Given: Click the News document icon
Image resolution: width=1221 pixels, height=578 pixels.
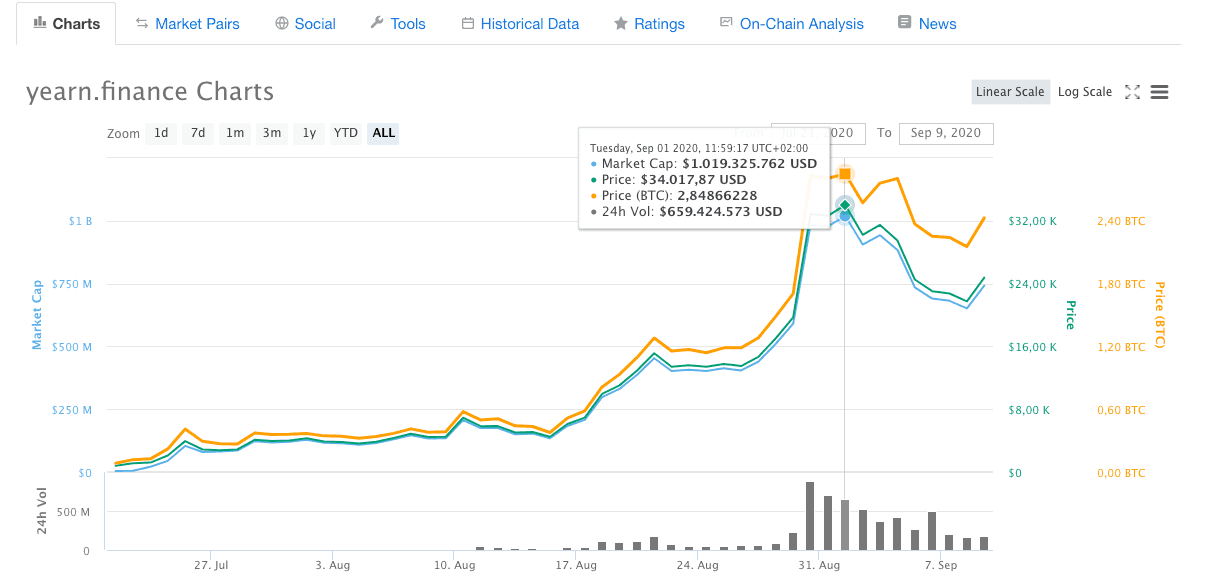Looking at the screenshot, I should pyautogui.click(x=905, y=23).
